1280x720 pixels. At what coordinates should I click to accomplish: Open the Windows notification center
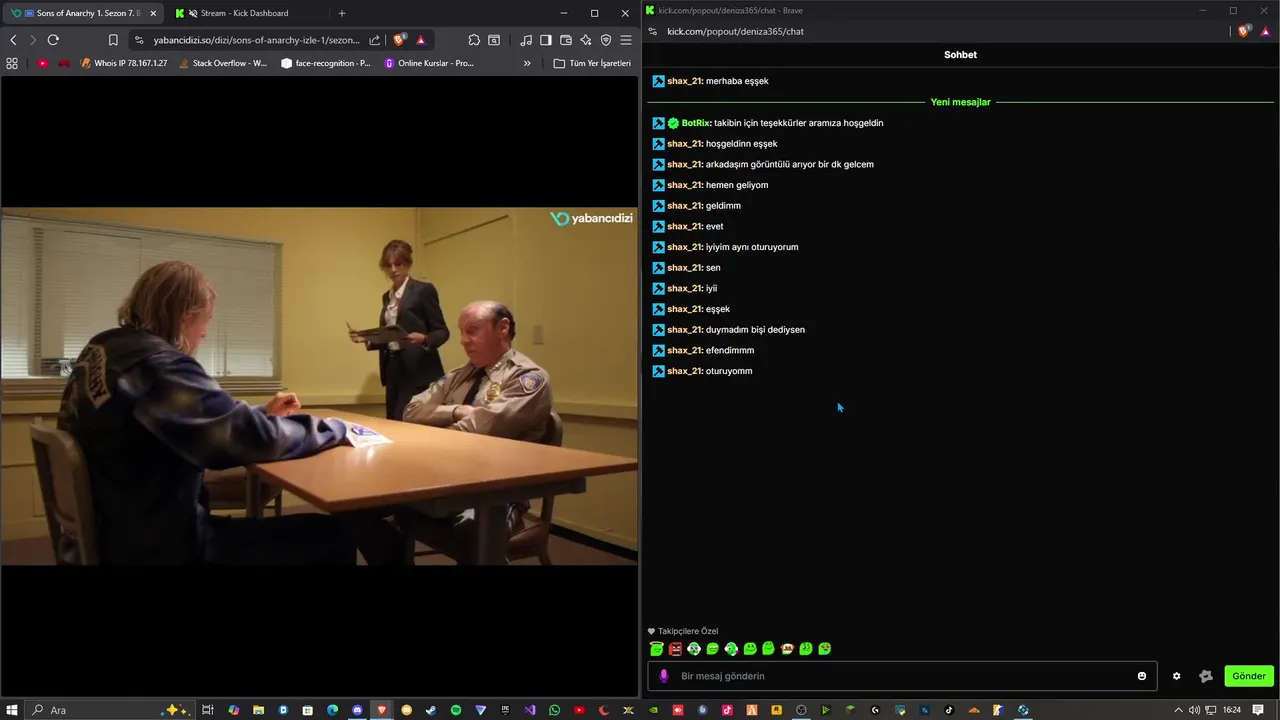pos(1259,710)
